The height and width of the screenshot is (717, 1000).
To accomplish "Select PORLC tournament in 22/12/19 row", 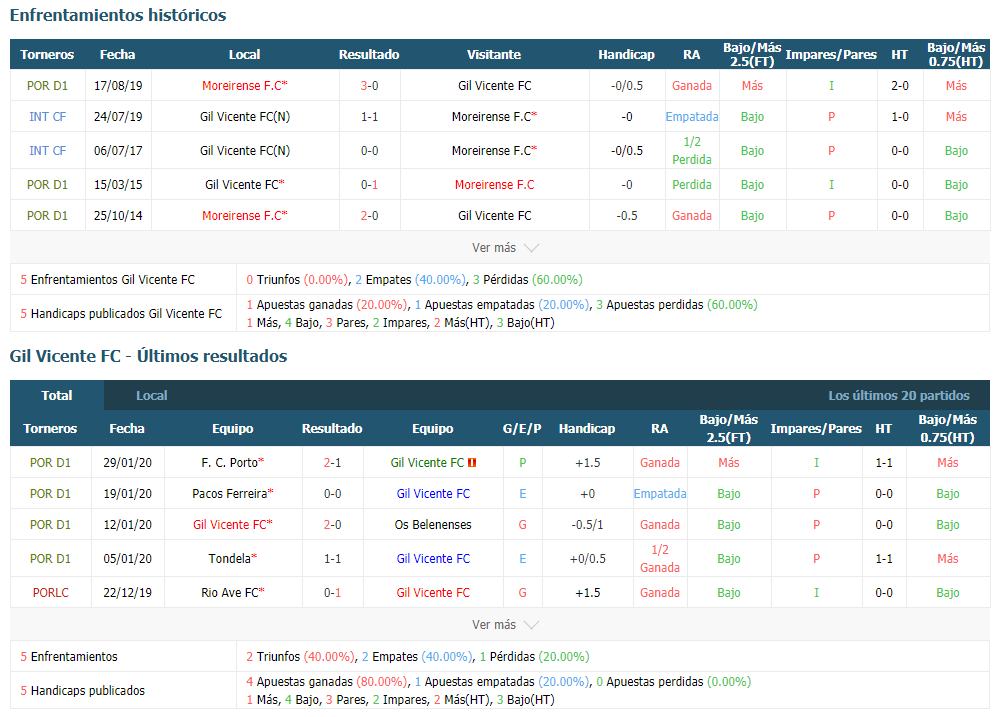I will pos(50,593).
